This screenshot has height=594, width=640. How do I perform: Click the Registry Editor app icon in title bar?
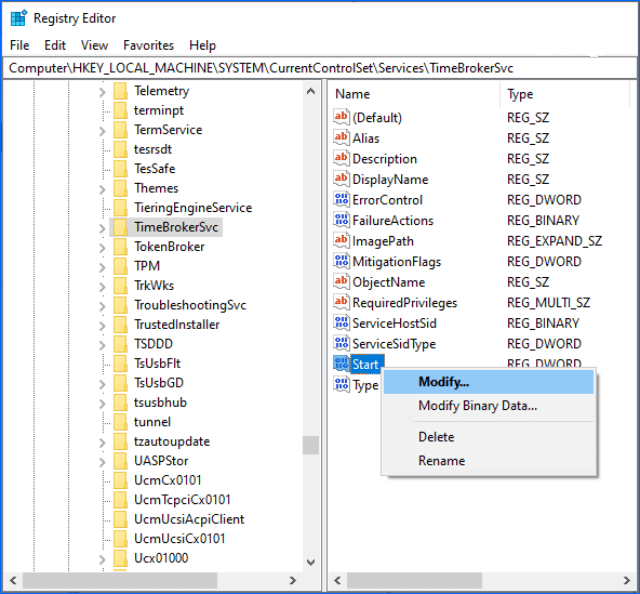pos(18,18)
